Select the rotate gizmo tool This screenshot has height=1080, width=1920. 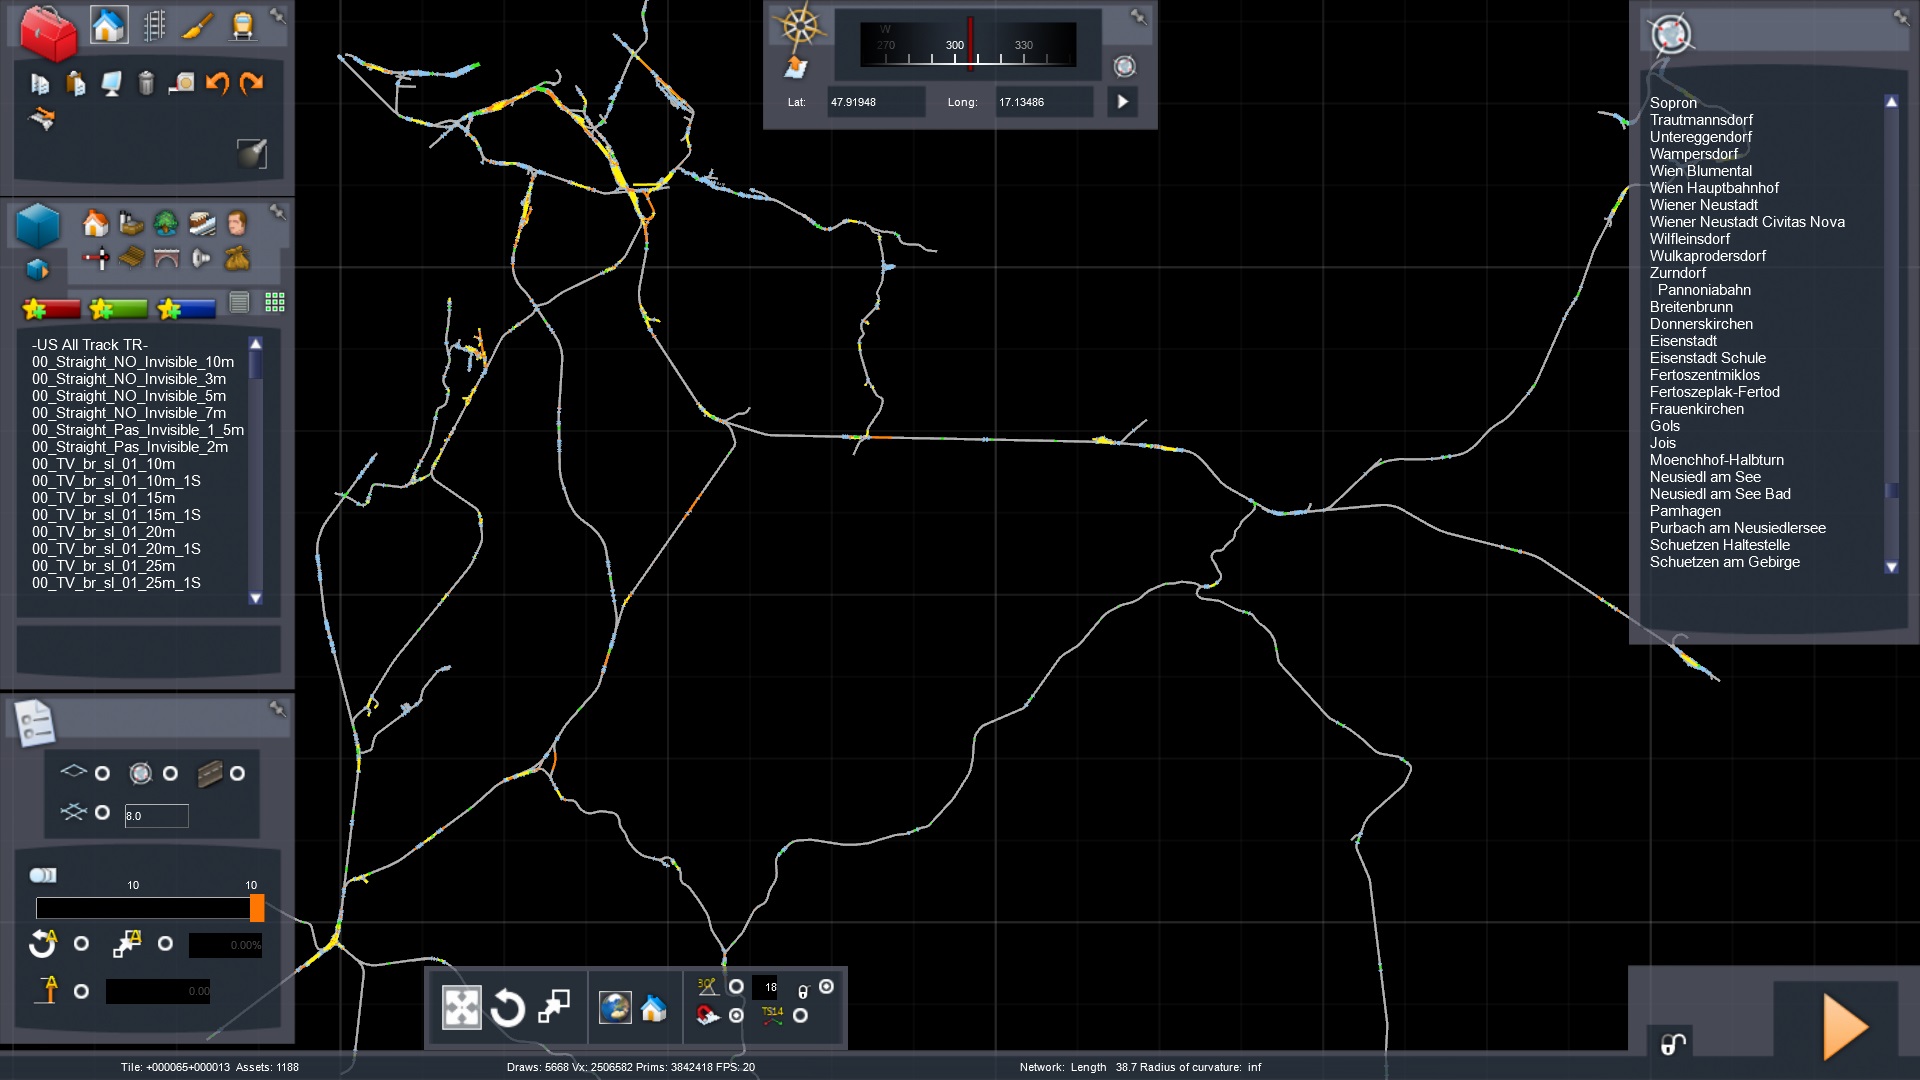click(x=507, y=1008)
